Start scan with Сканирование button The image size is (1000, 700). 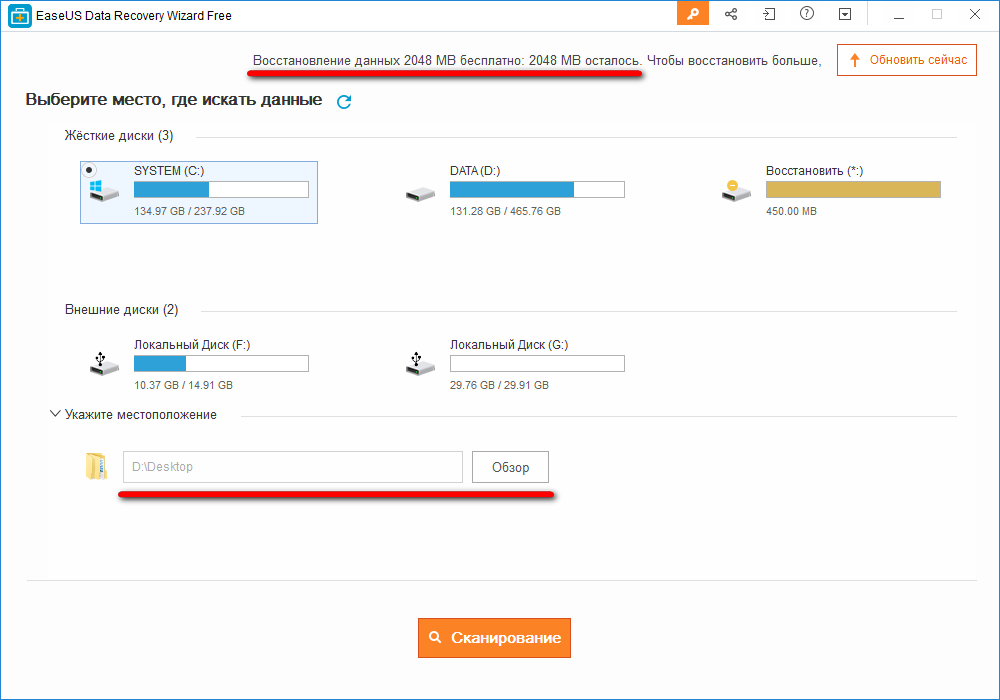tap(494, 638)
